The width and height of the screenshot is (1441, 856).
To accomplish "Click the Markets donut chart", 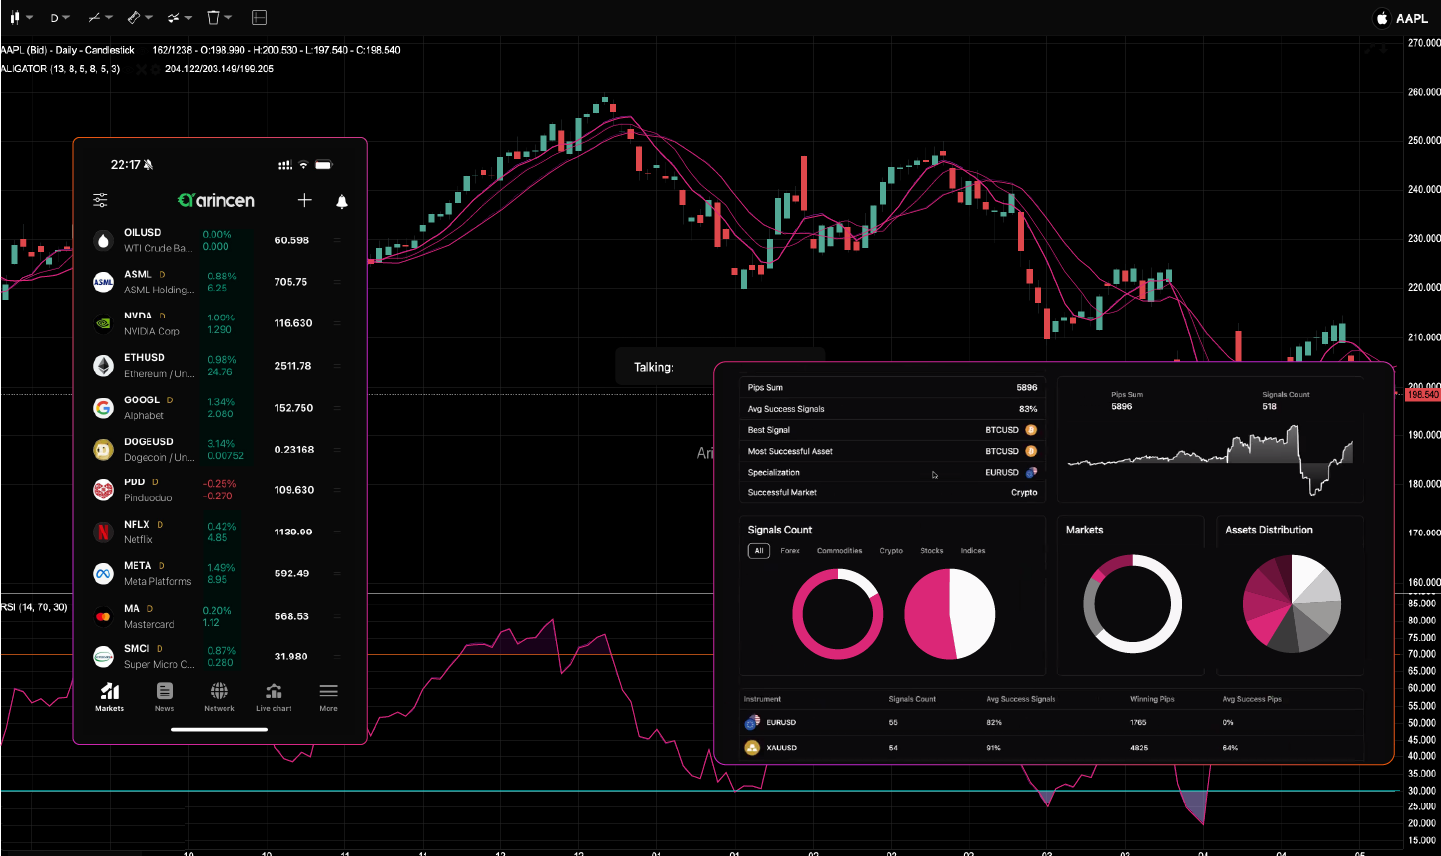I will 1132,603.
